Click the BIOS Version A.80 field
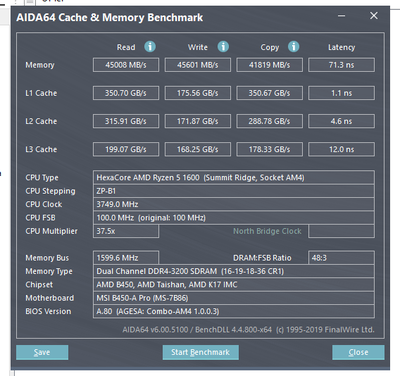This screenshot has width=400, height=376. [x=234, y=311]
